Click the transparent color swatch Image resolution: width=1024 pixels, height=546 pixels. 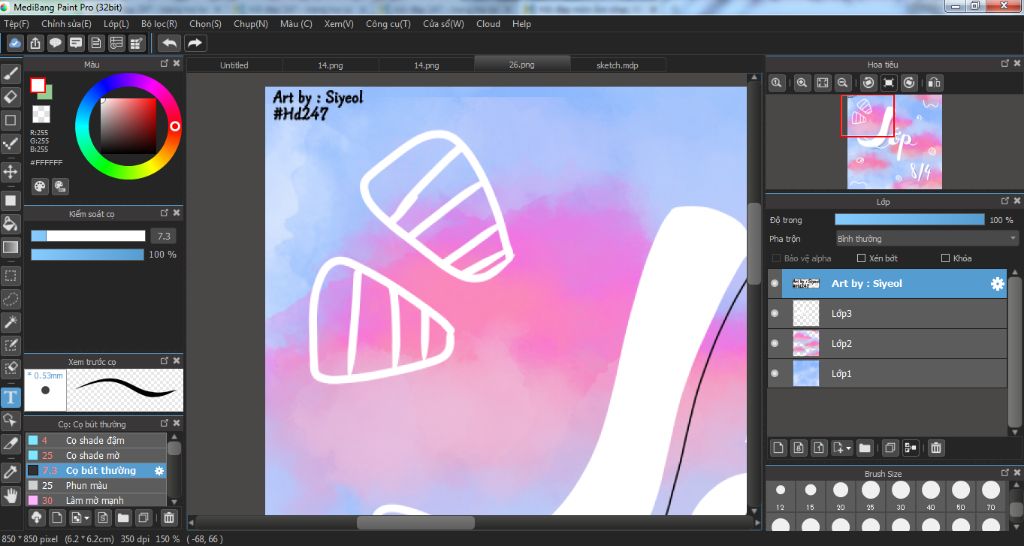(41, 114)
